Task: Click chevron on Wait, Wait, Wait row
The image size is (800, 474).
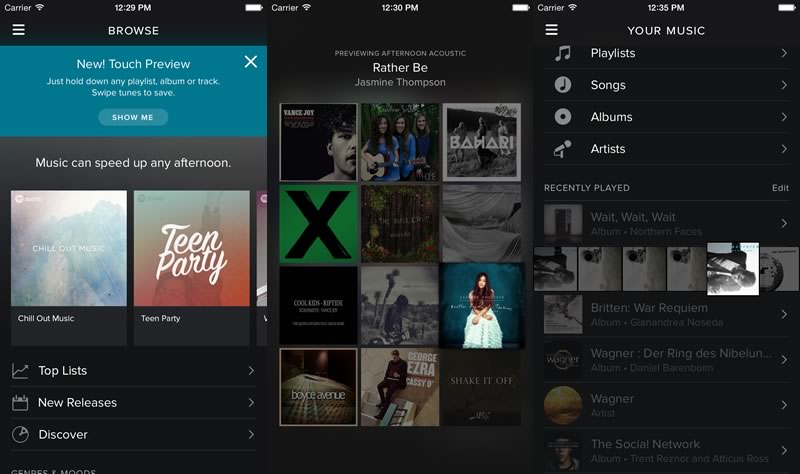Action: 784,223
